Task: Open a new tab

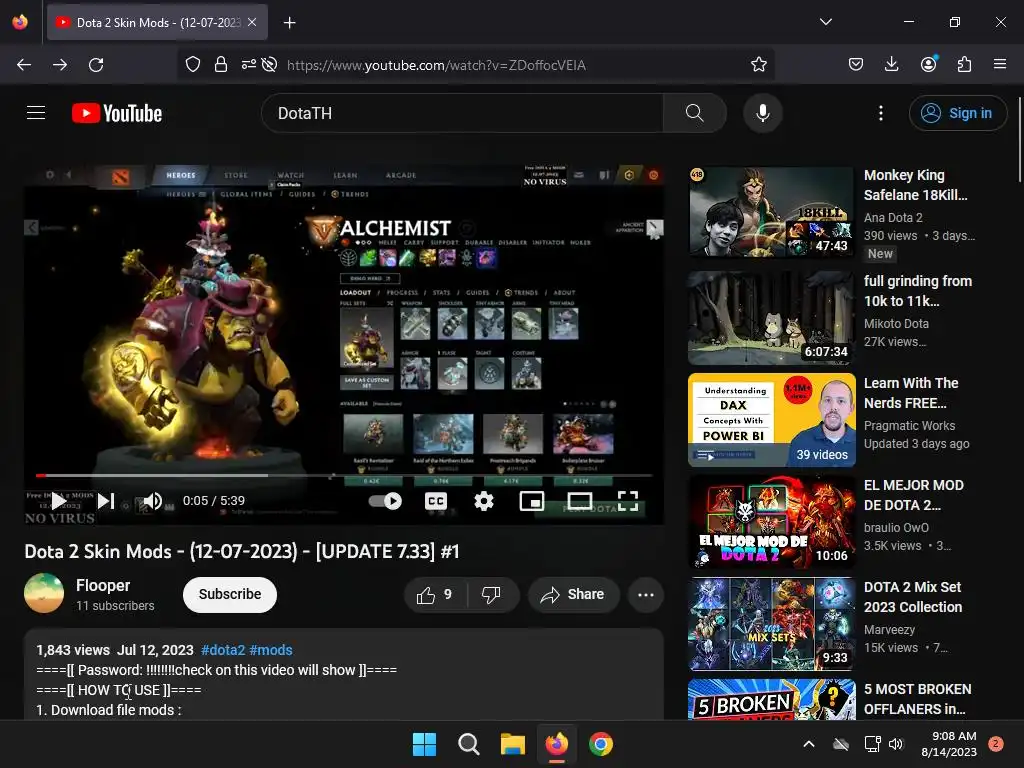Action: [x=289, y=23]
